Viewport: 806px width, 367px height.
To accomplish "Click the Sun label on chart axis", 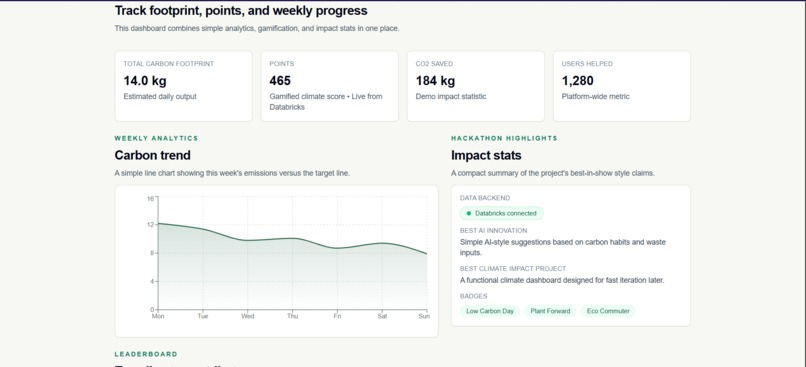I will tap(424, 316).
